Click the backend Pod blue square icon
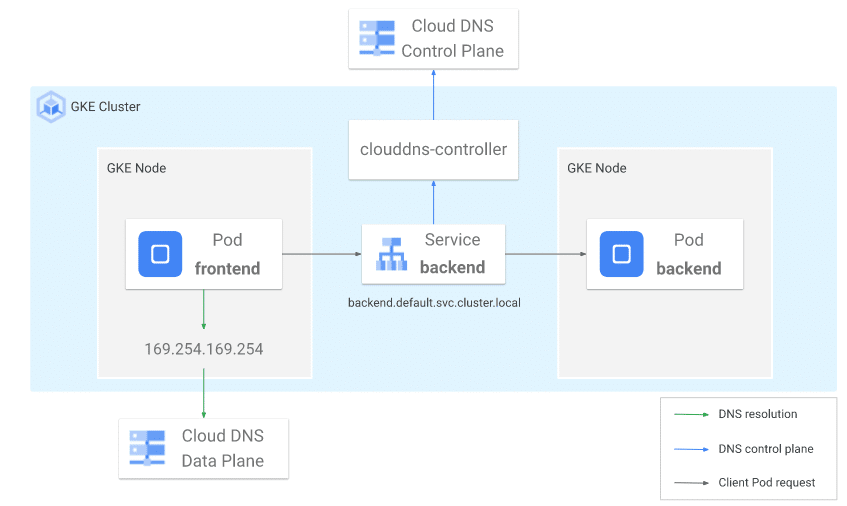This screenshot has height=506, width=847. pyautogui.click(x=621, y=254)
